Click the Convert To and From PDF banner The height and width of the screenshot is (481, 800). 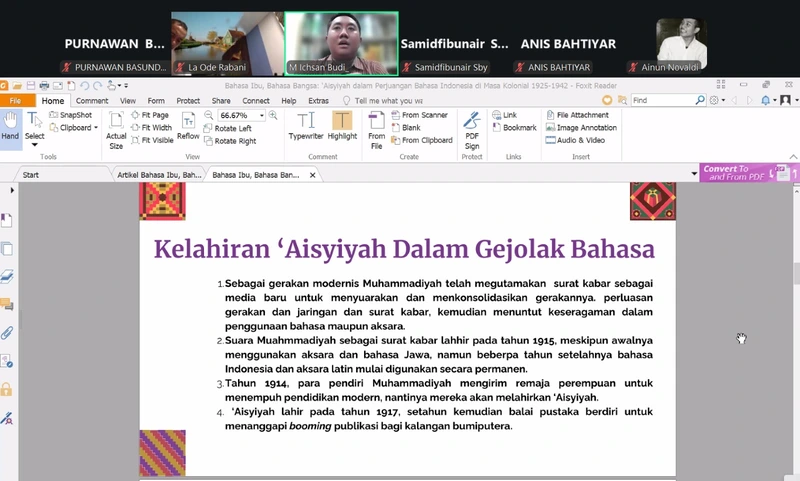(749, 173)
